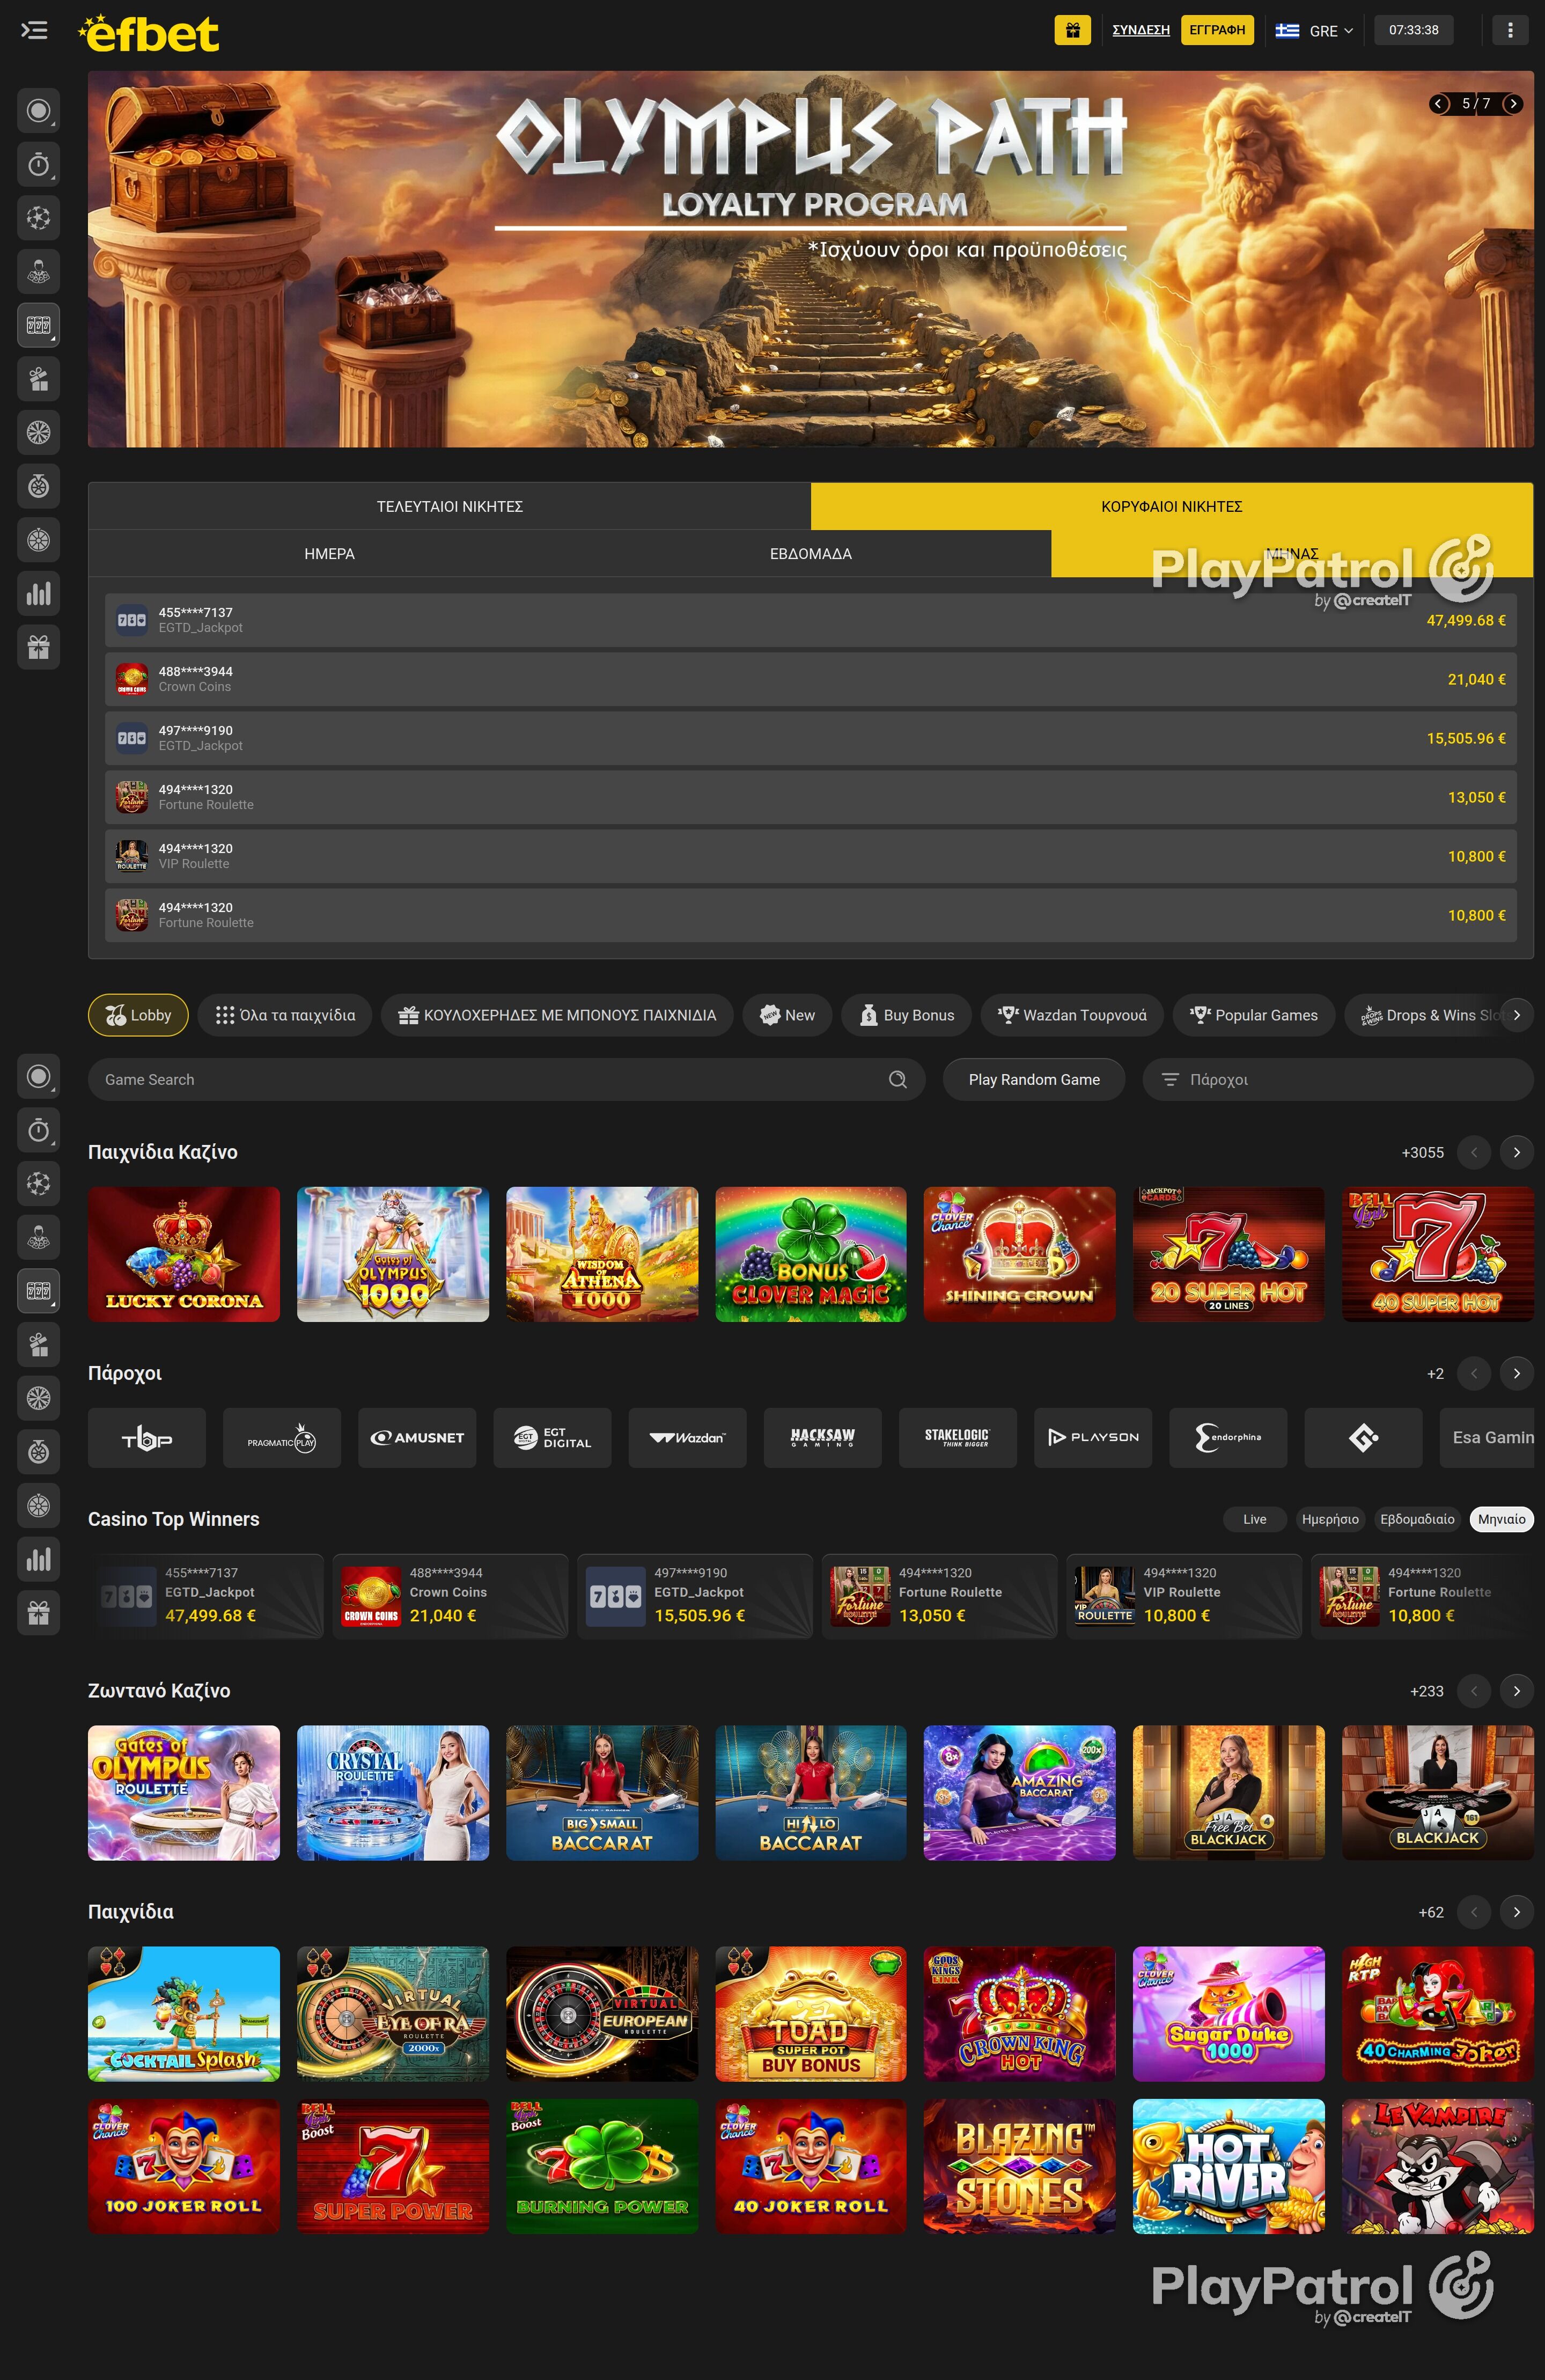1545x2380 pixels.
Task: Select the Endorphina provider logo
Action: (1228, 1438)
